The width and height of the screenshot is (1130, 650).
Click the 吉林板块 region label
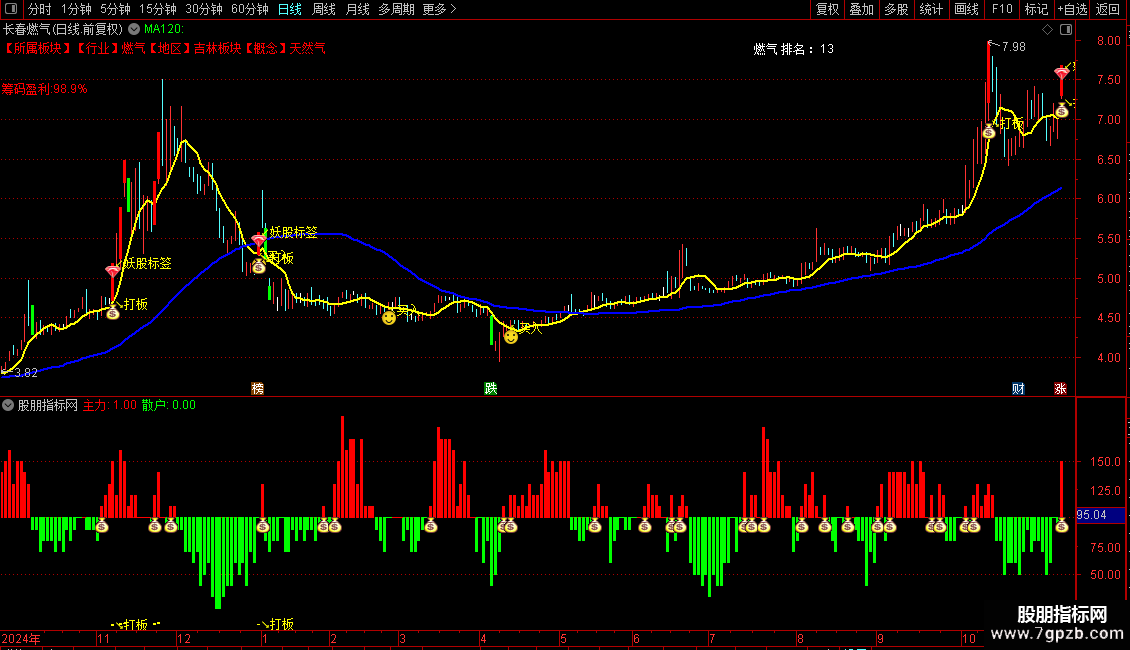[217, 48]
